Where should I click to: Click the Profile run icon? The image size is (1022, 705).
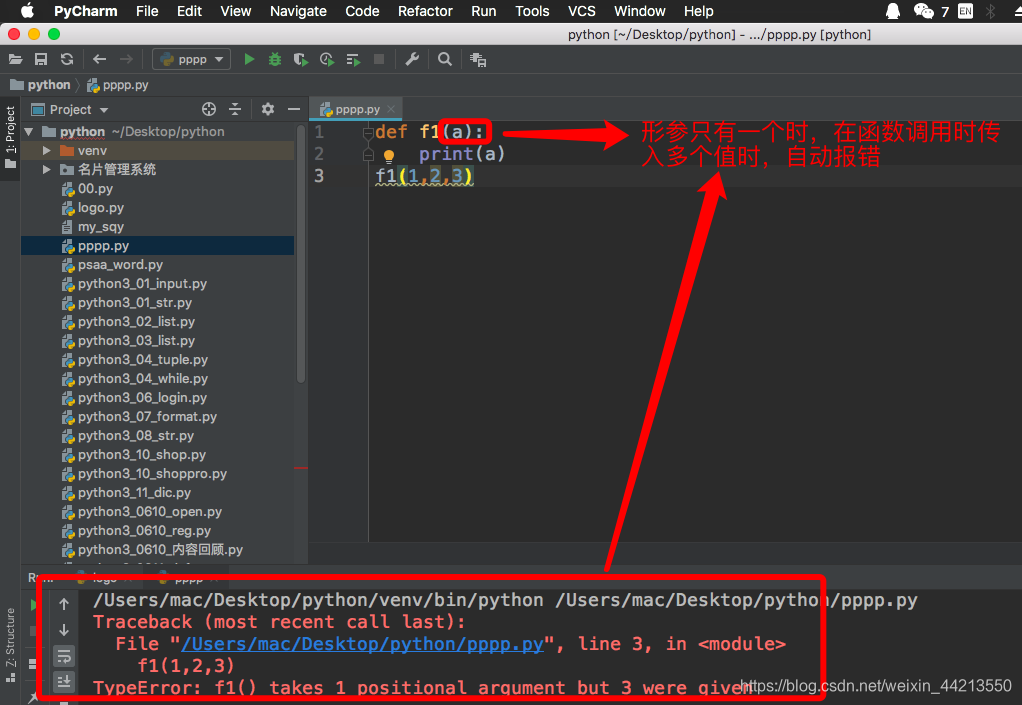[327, 59]
